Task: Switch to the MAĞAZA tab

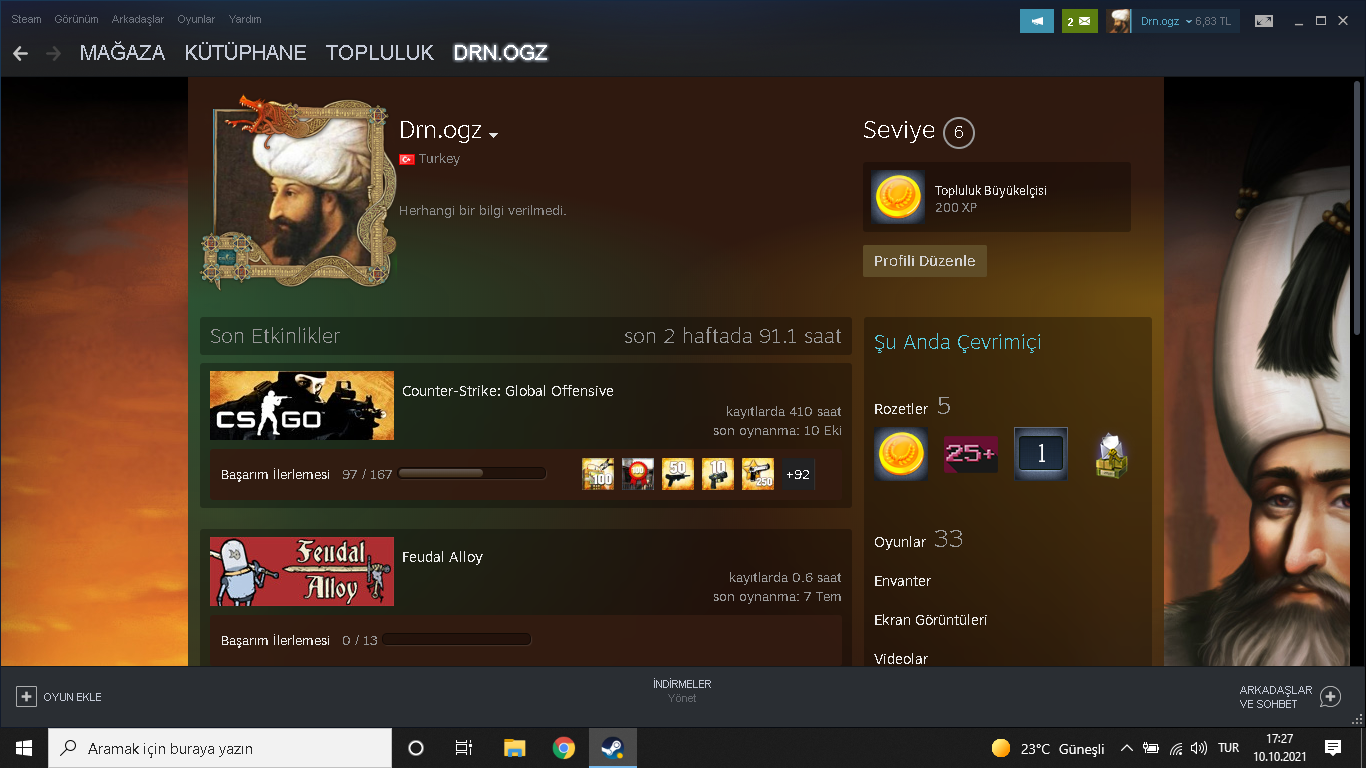Action: [122, 53]
